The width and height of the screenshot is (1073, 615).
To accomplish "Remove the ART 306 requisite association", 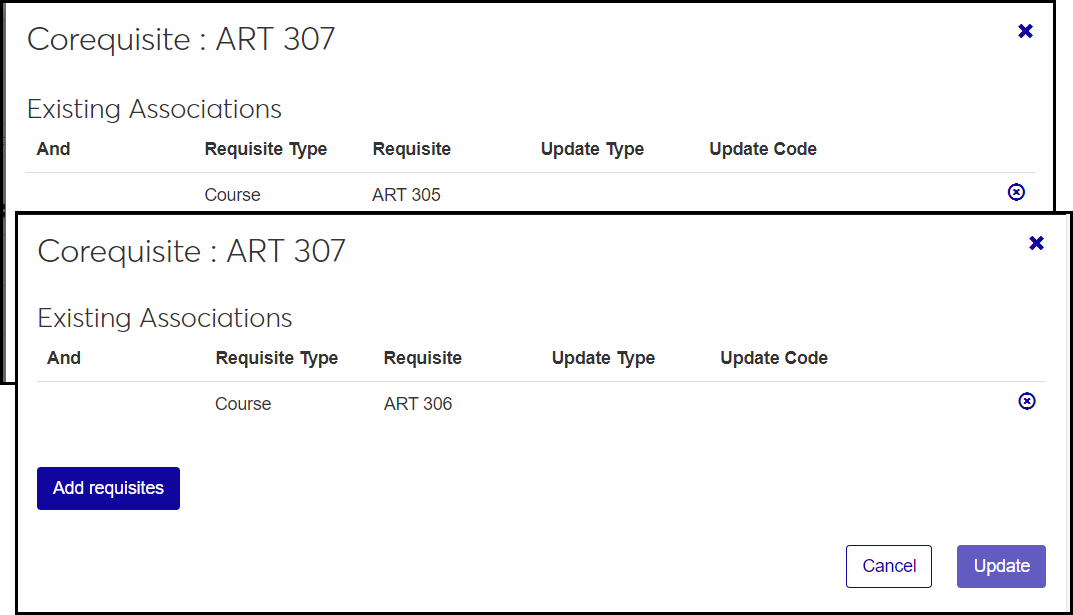I will 1026,401.
